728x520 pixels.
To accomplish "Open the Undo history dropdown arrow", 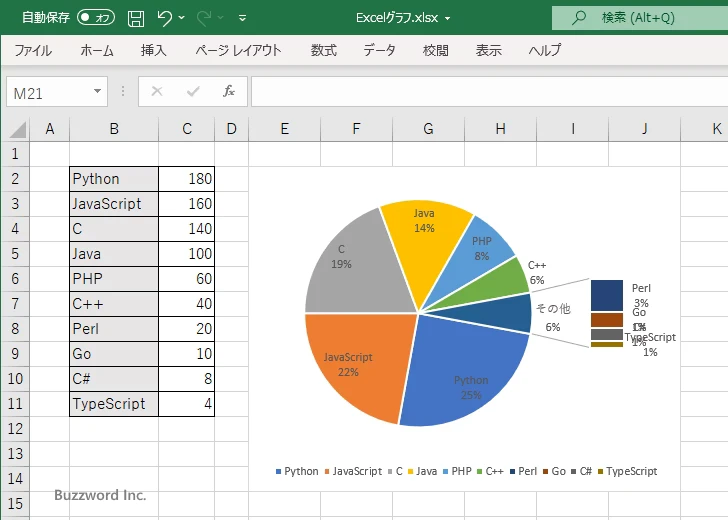I will pyautogui.click(x=182, y=18).
